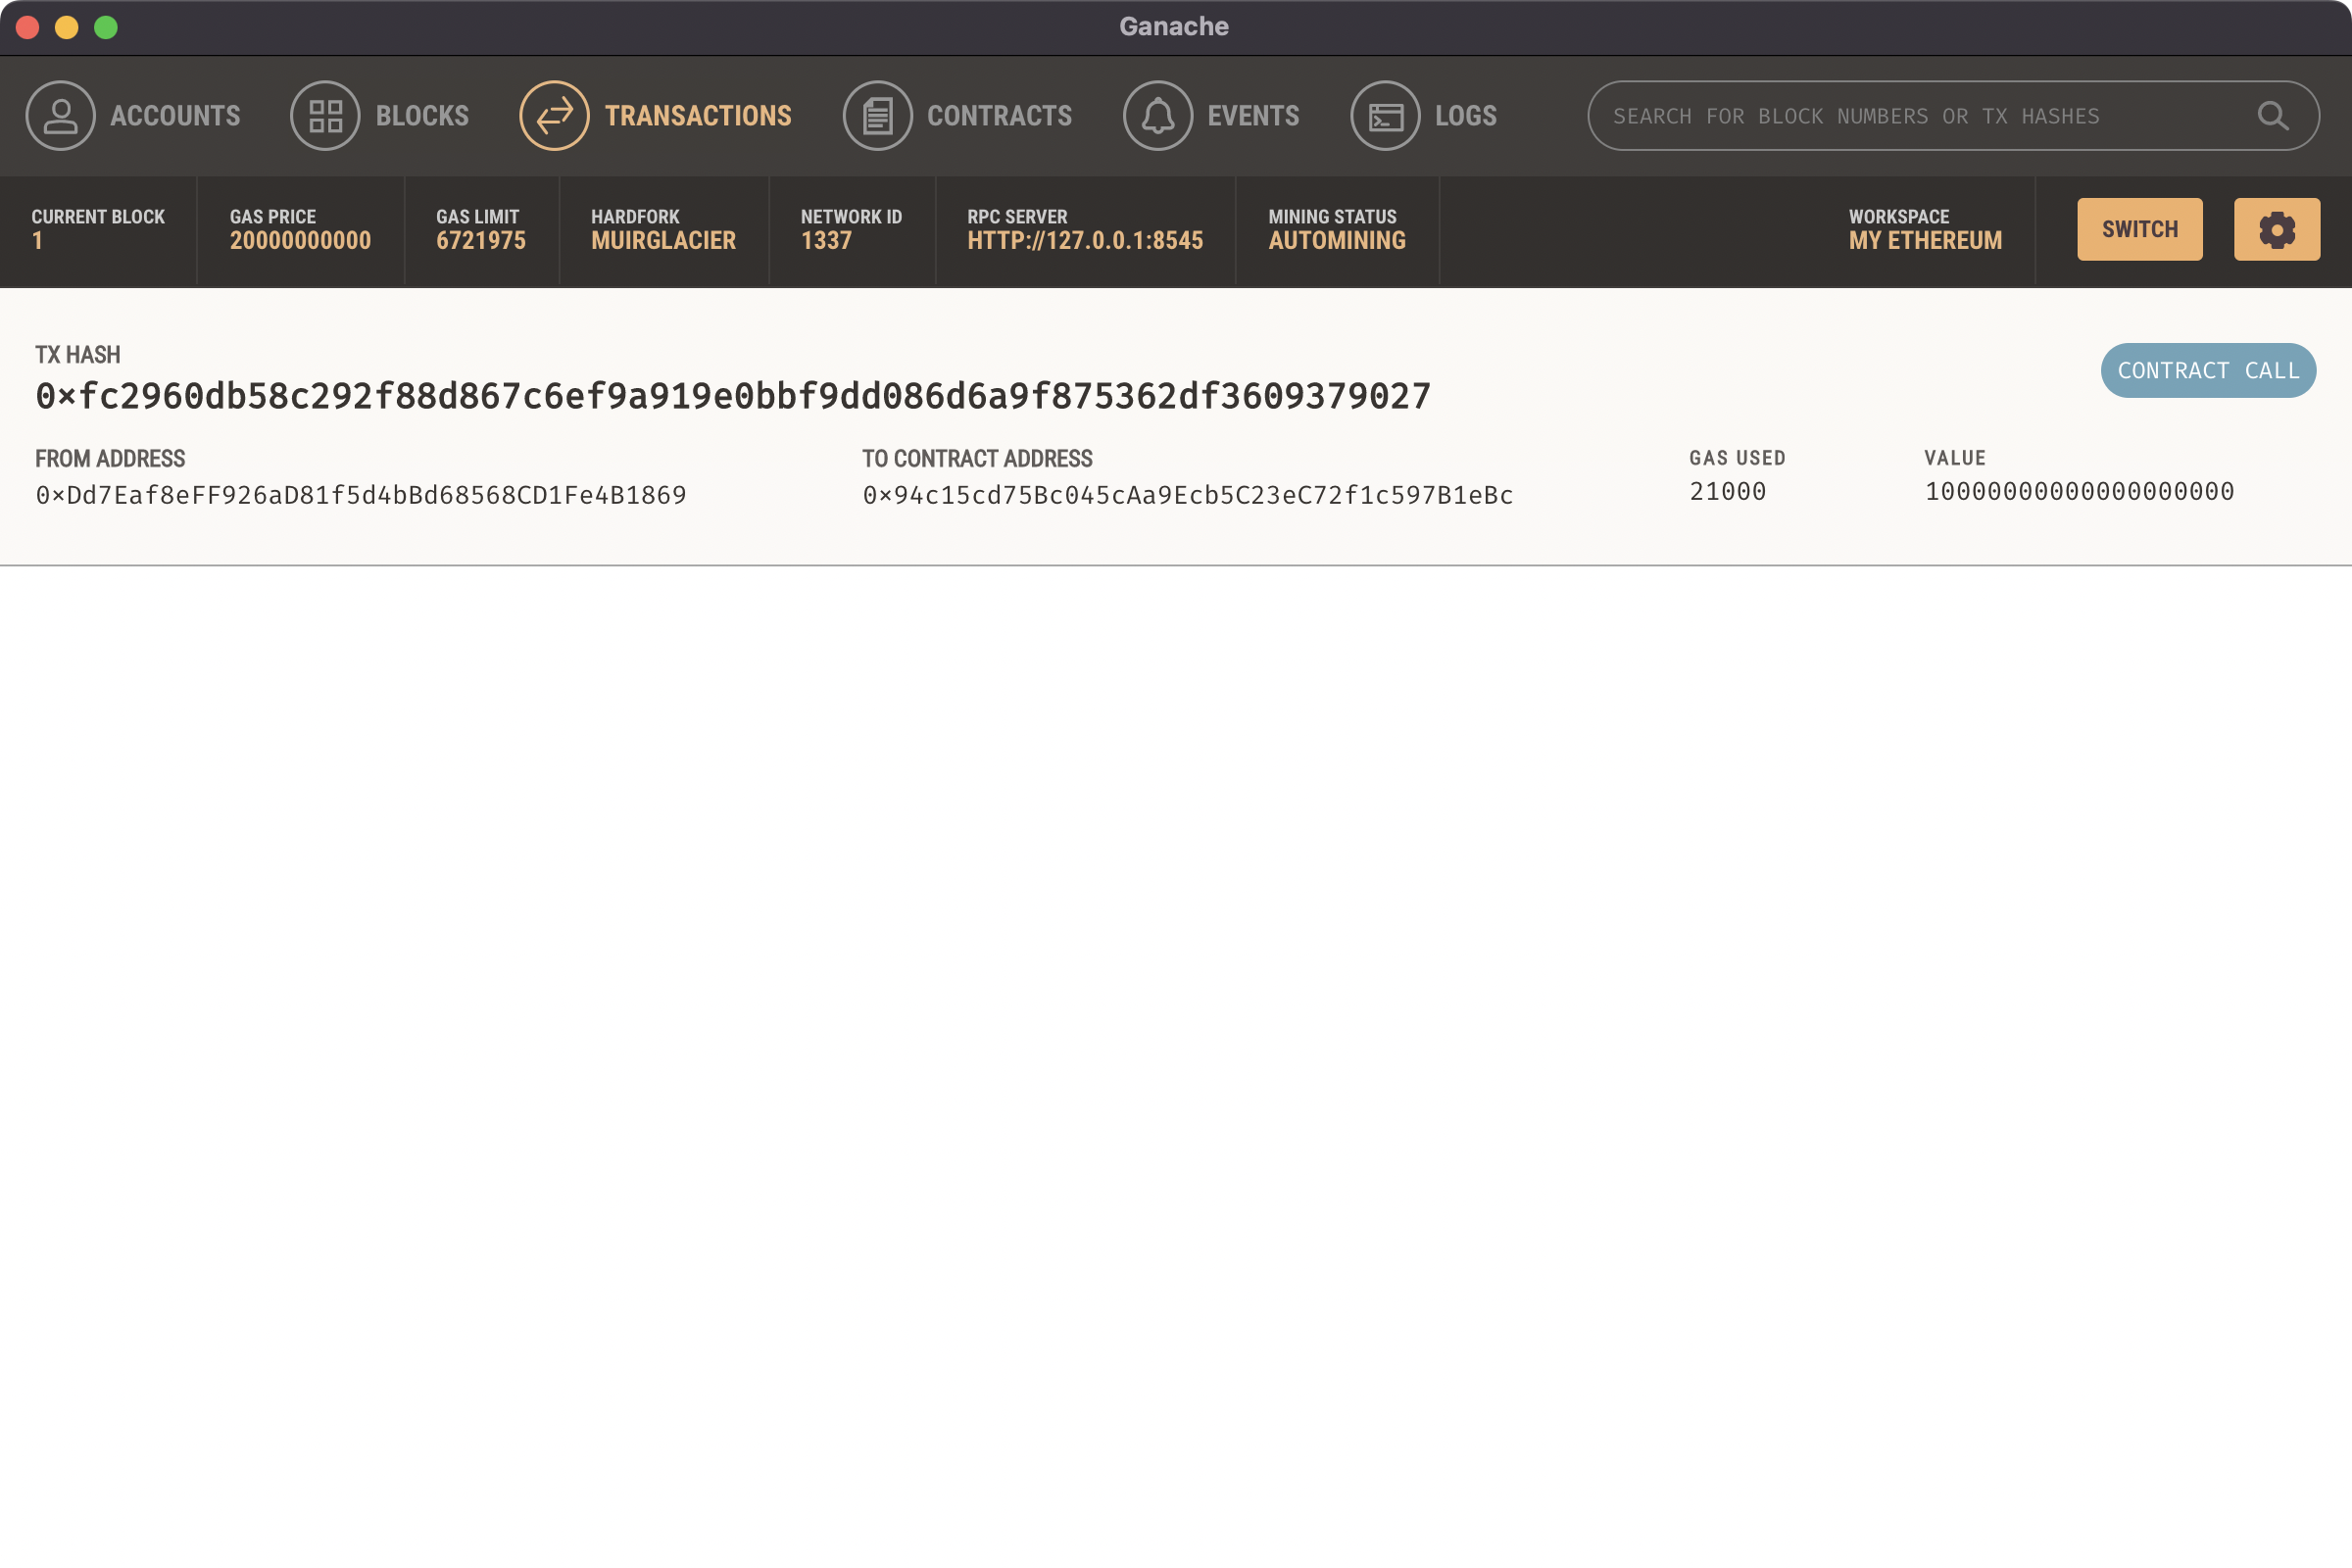This screenshot has width=2352, height=1568.
Task: Click the Events bell icon
Action: [1158, 116]
